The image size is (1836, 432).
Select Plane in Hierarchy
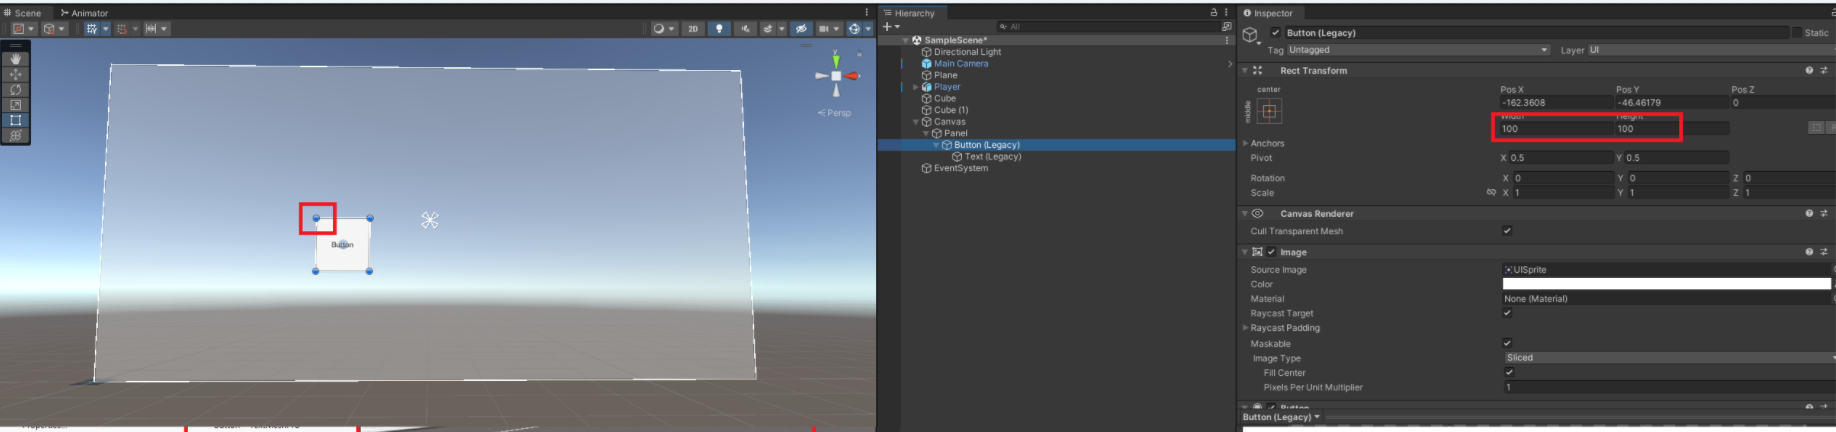point(945,75)
